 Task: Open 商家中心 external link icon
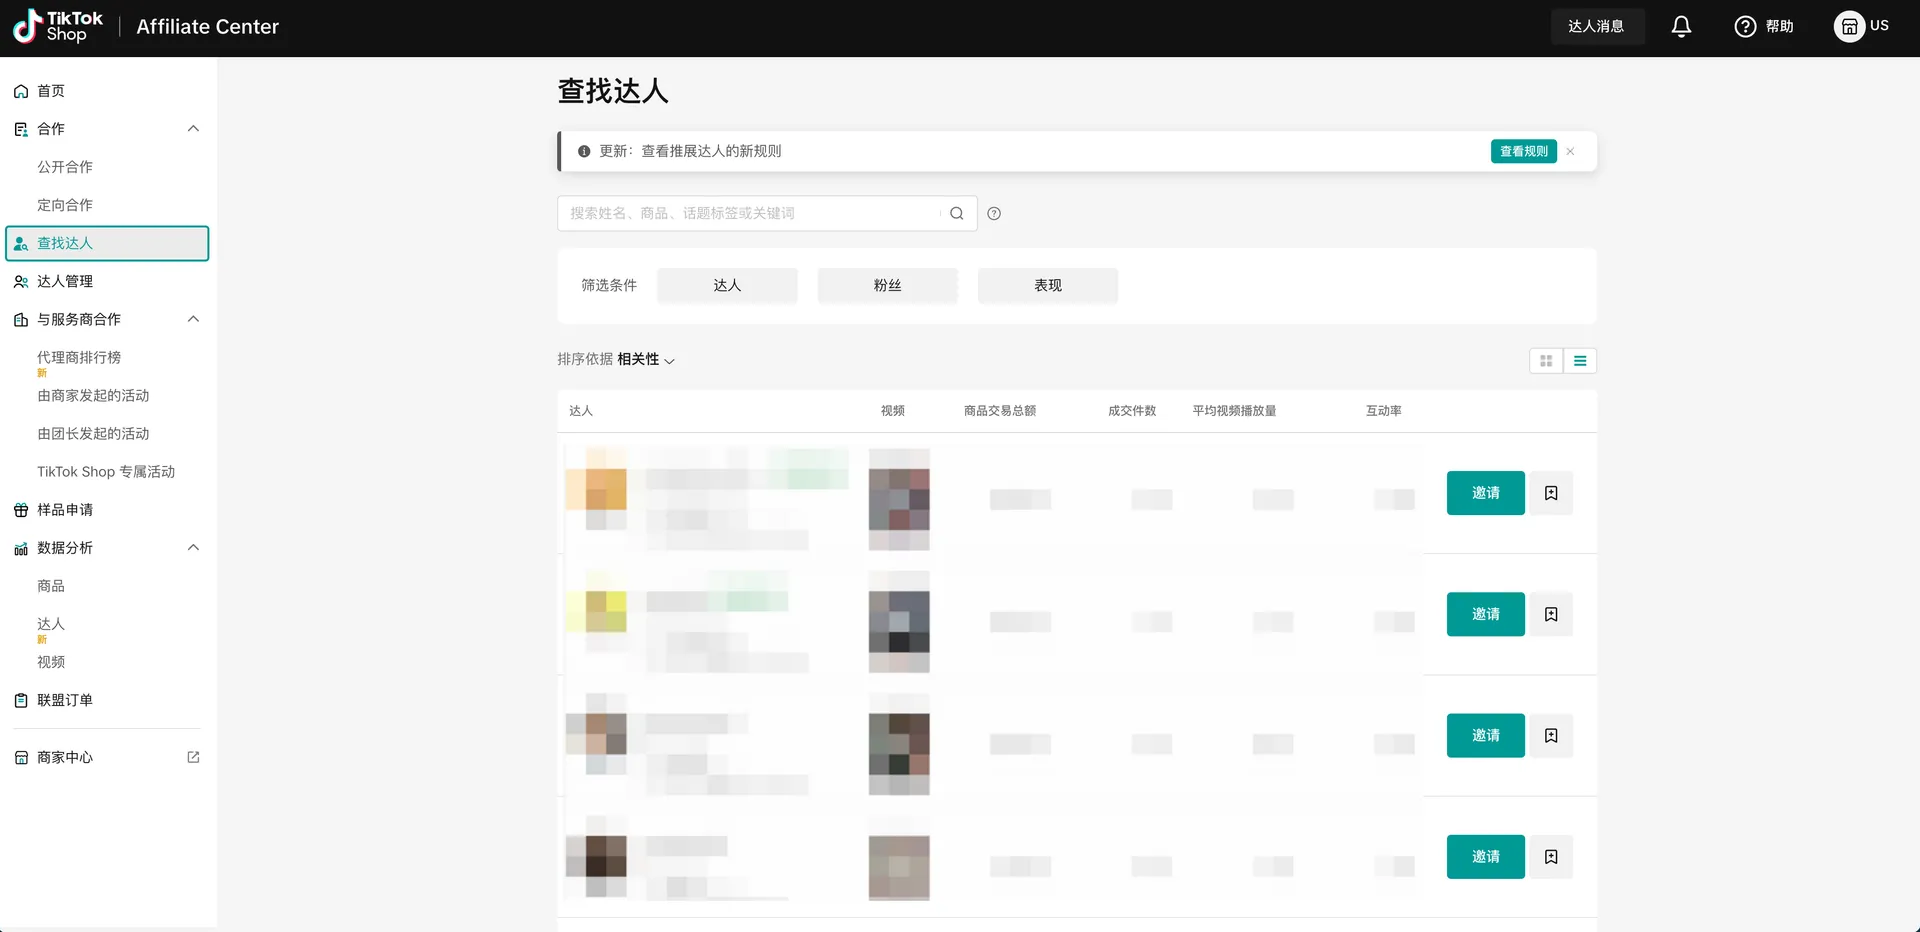click(x=193, y=757)
